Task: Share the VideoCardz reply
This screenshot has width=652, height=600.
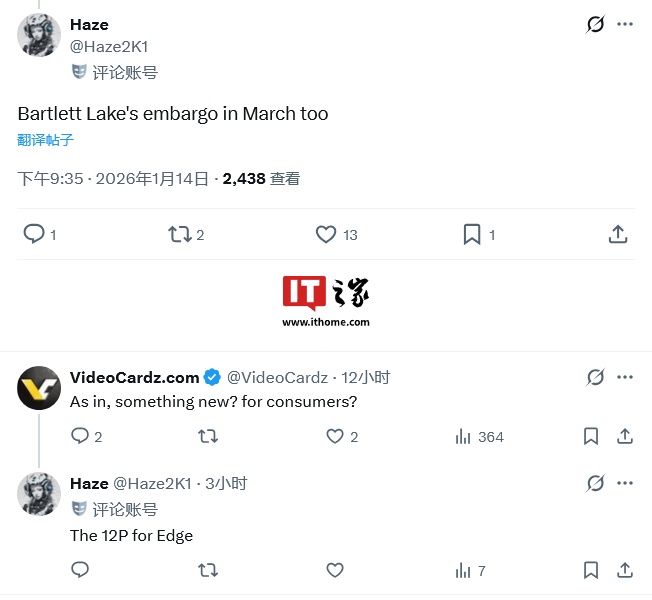Action: (625, 436)
